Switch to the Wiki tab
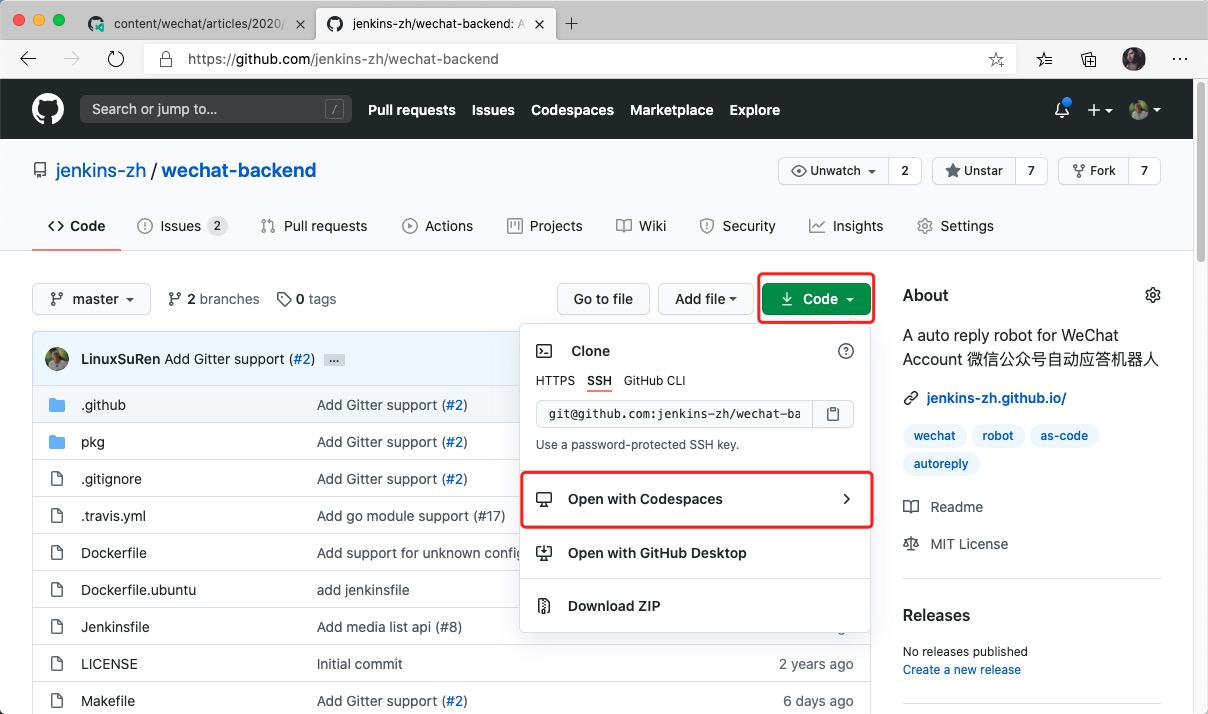 pos(641,226)
